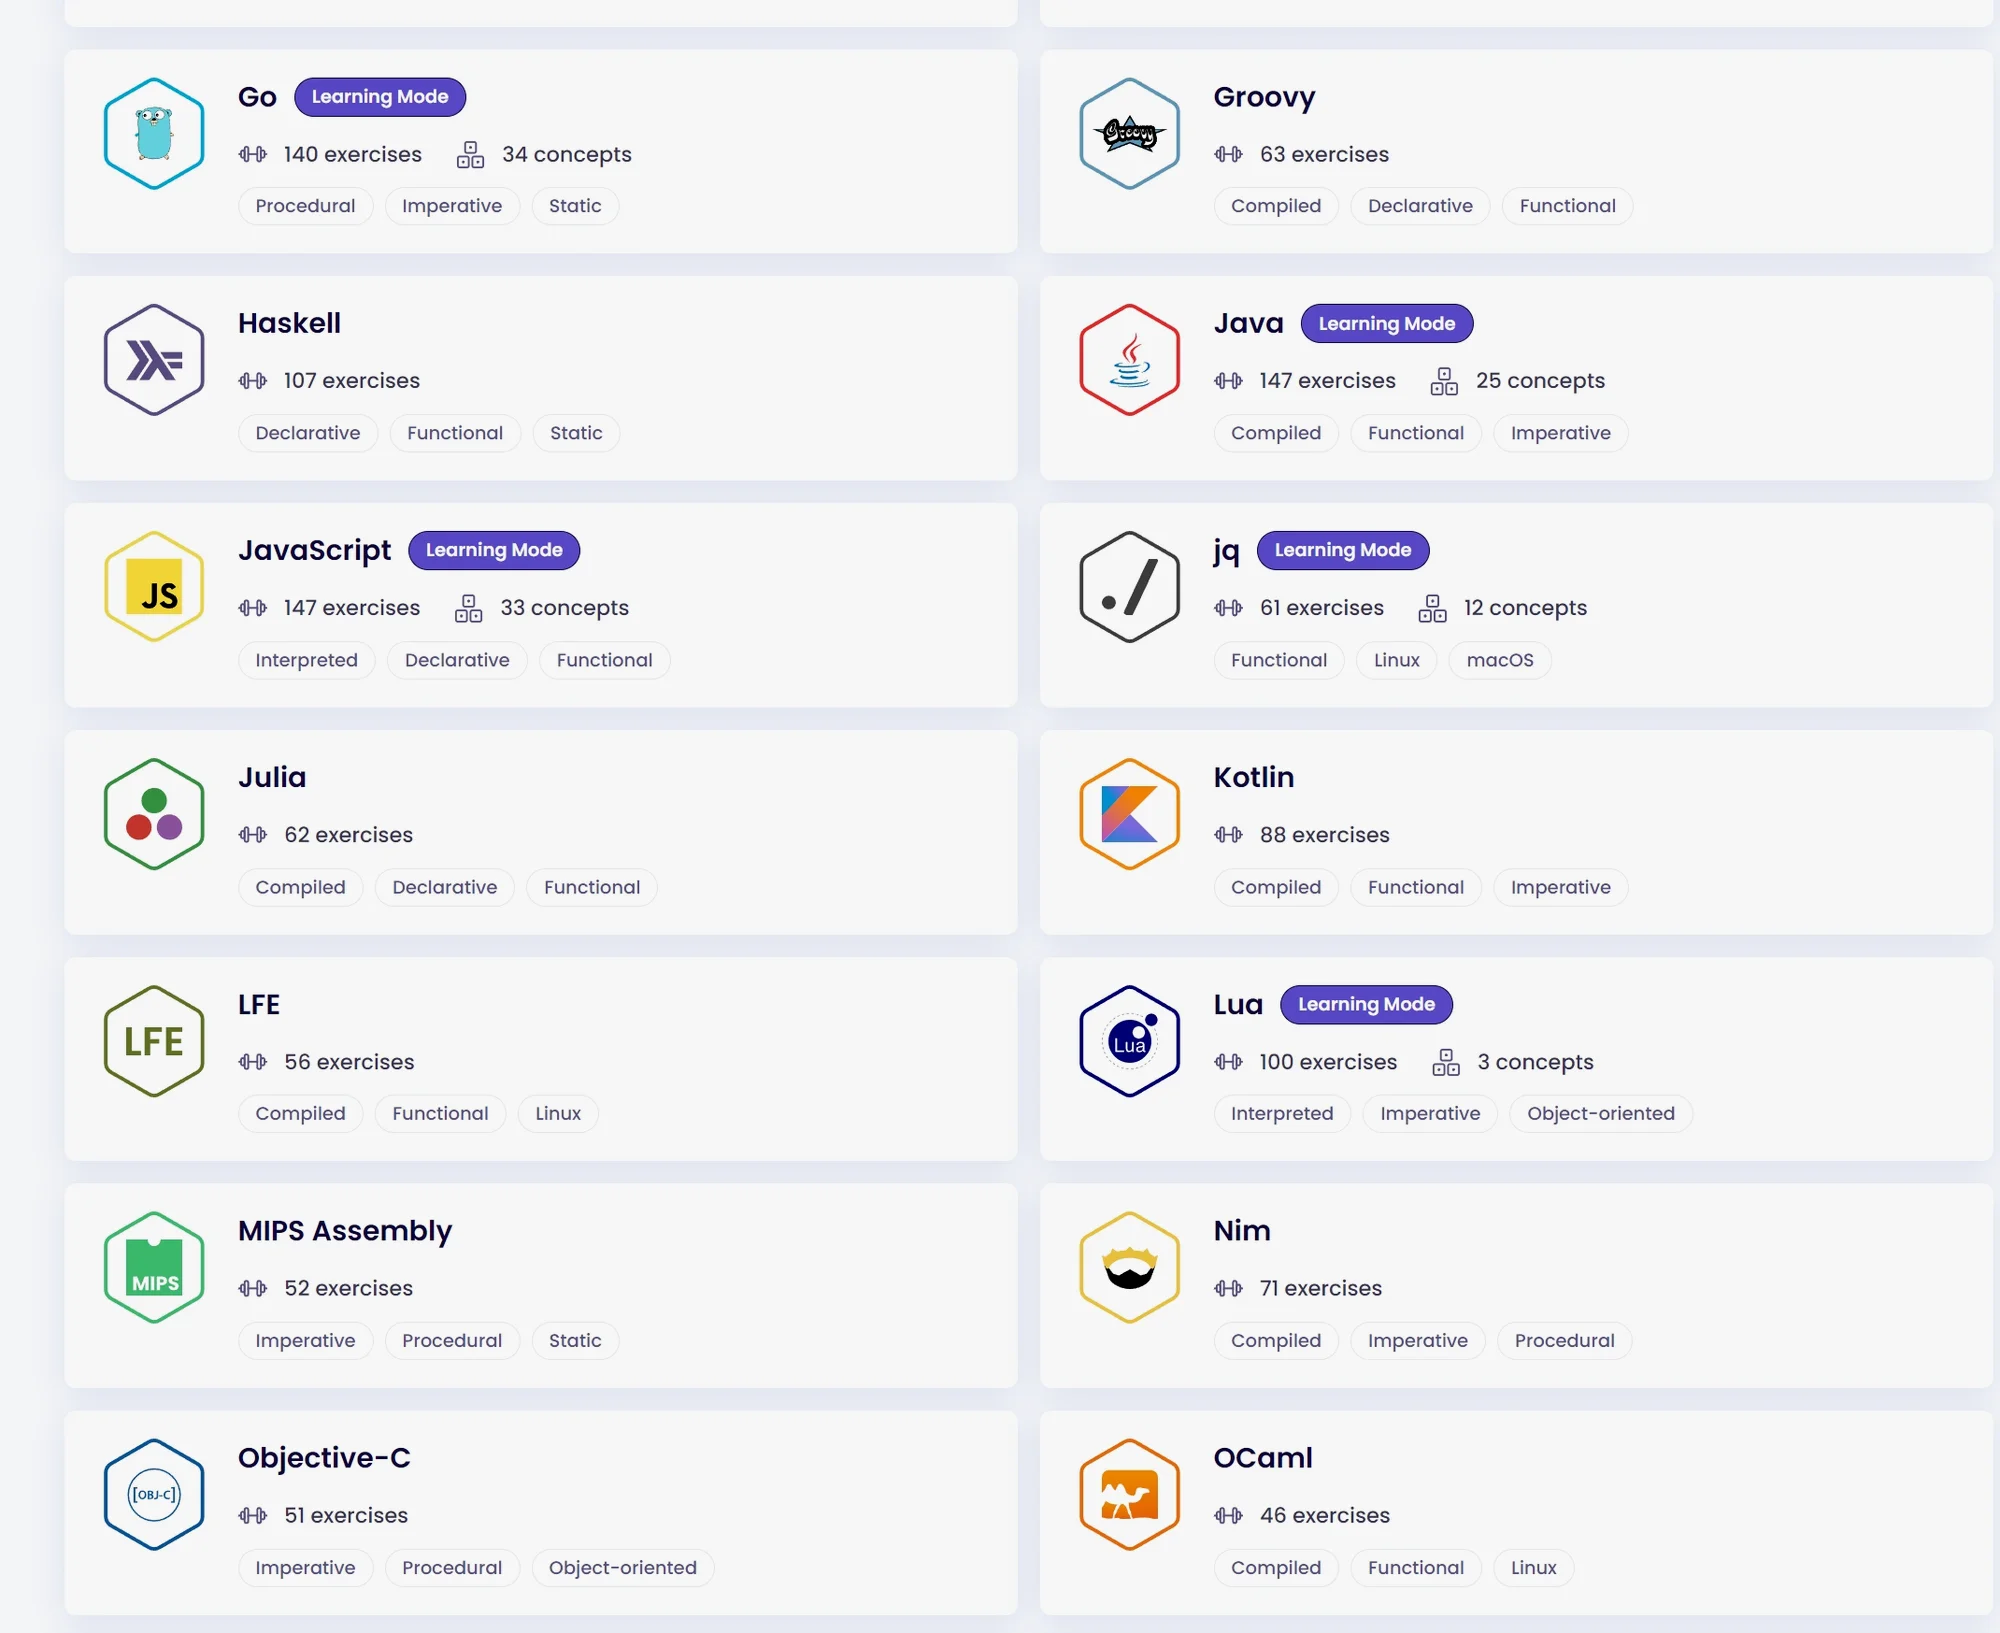Screen dimensions: 2000x1633
Task: Select the Declarative tag on the Groovy card
Action: pos(1420,206)
